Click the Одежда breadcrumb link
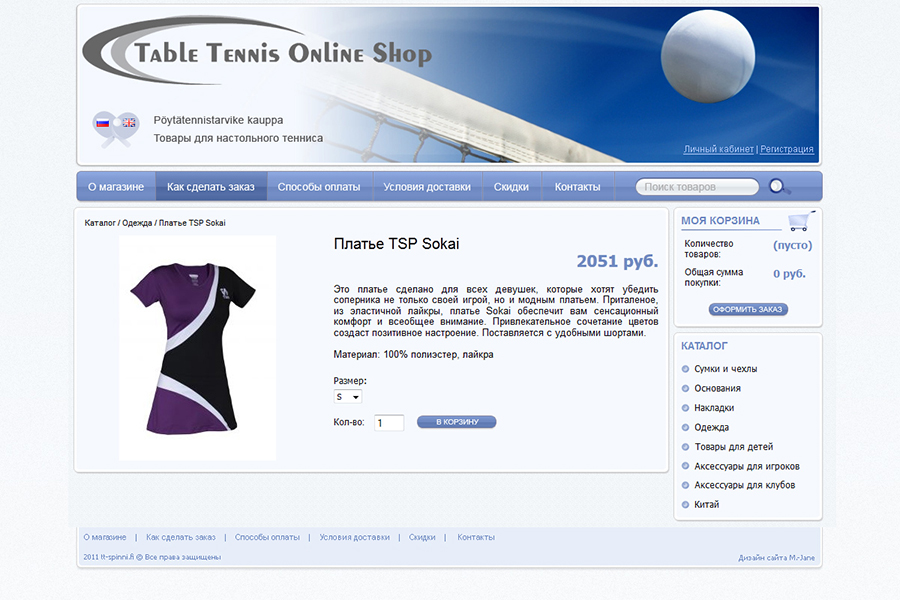The width and height of the screenshot is (900, 600). [x=137, y=223]
